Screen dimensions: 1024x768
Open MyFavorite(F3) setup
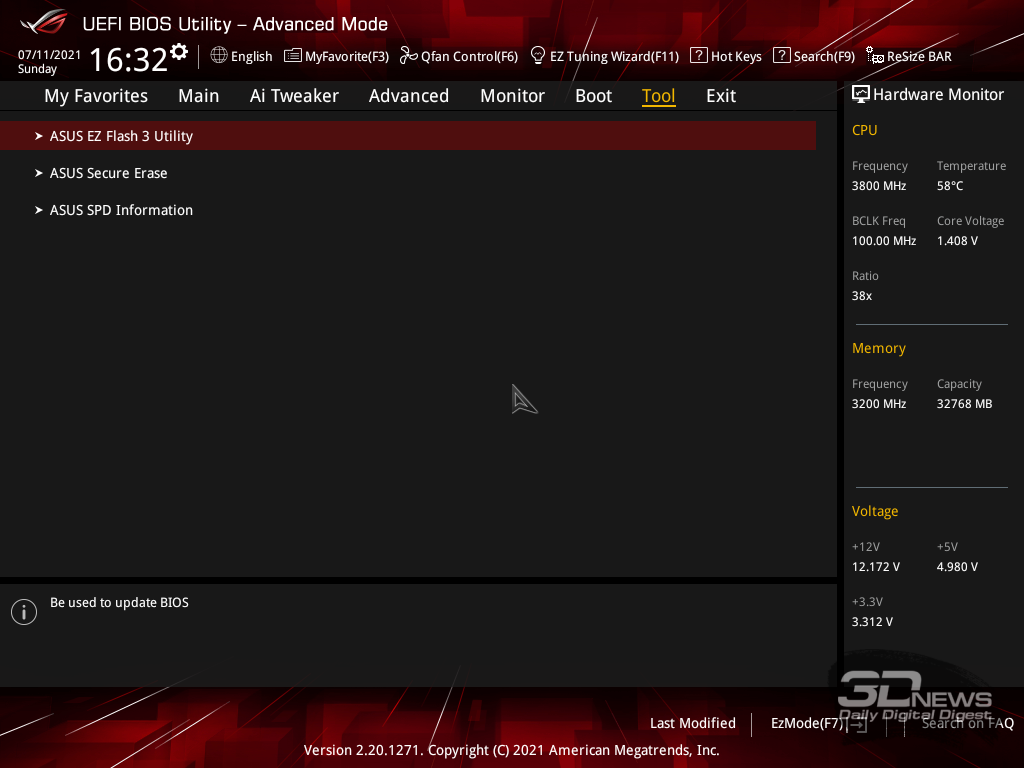347,57
